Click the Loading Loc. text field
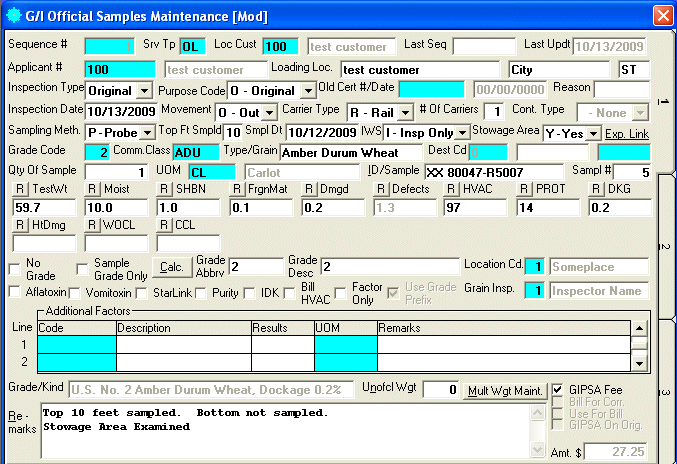 click(x=419, y=70)
